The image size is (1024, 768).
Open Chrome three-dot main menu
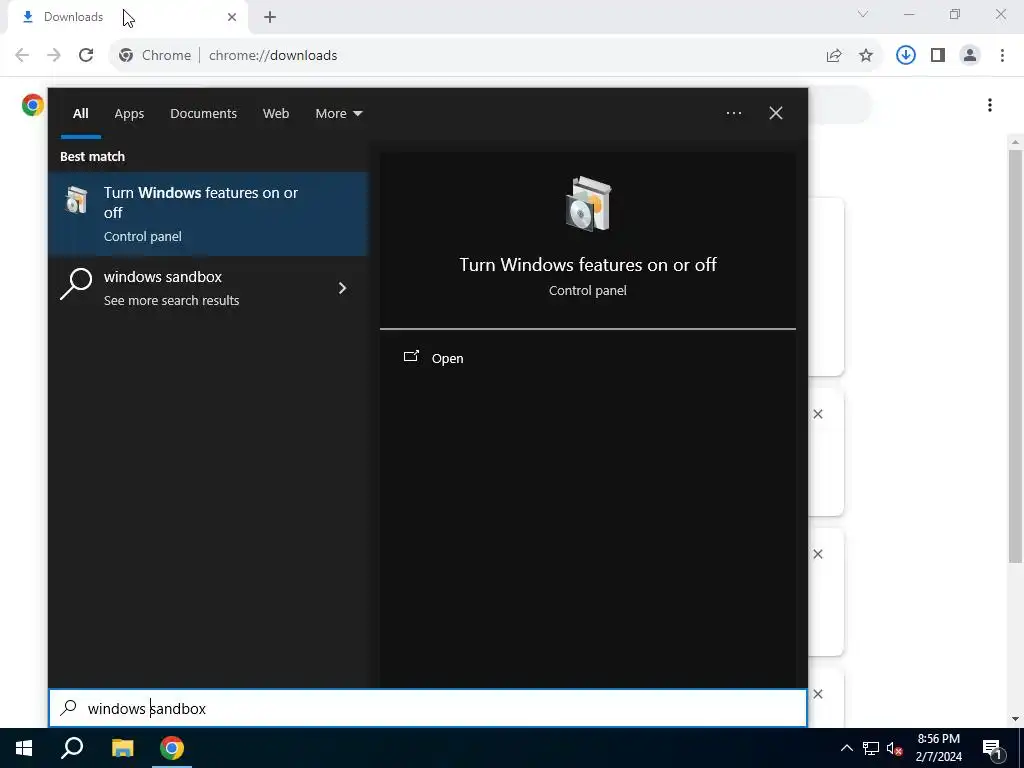[x=1002, y=56]
